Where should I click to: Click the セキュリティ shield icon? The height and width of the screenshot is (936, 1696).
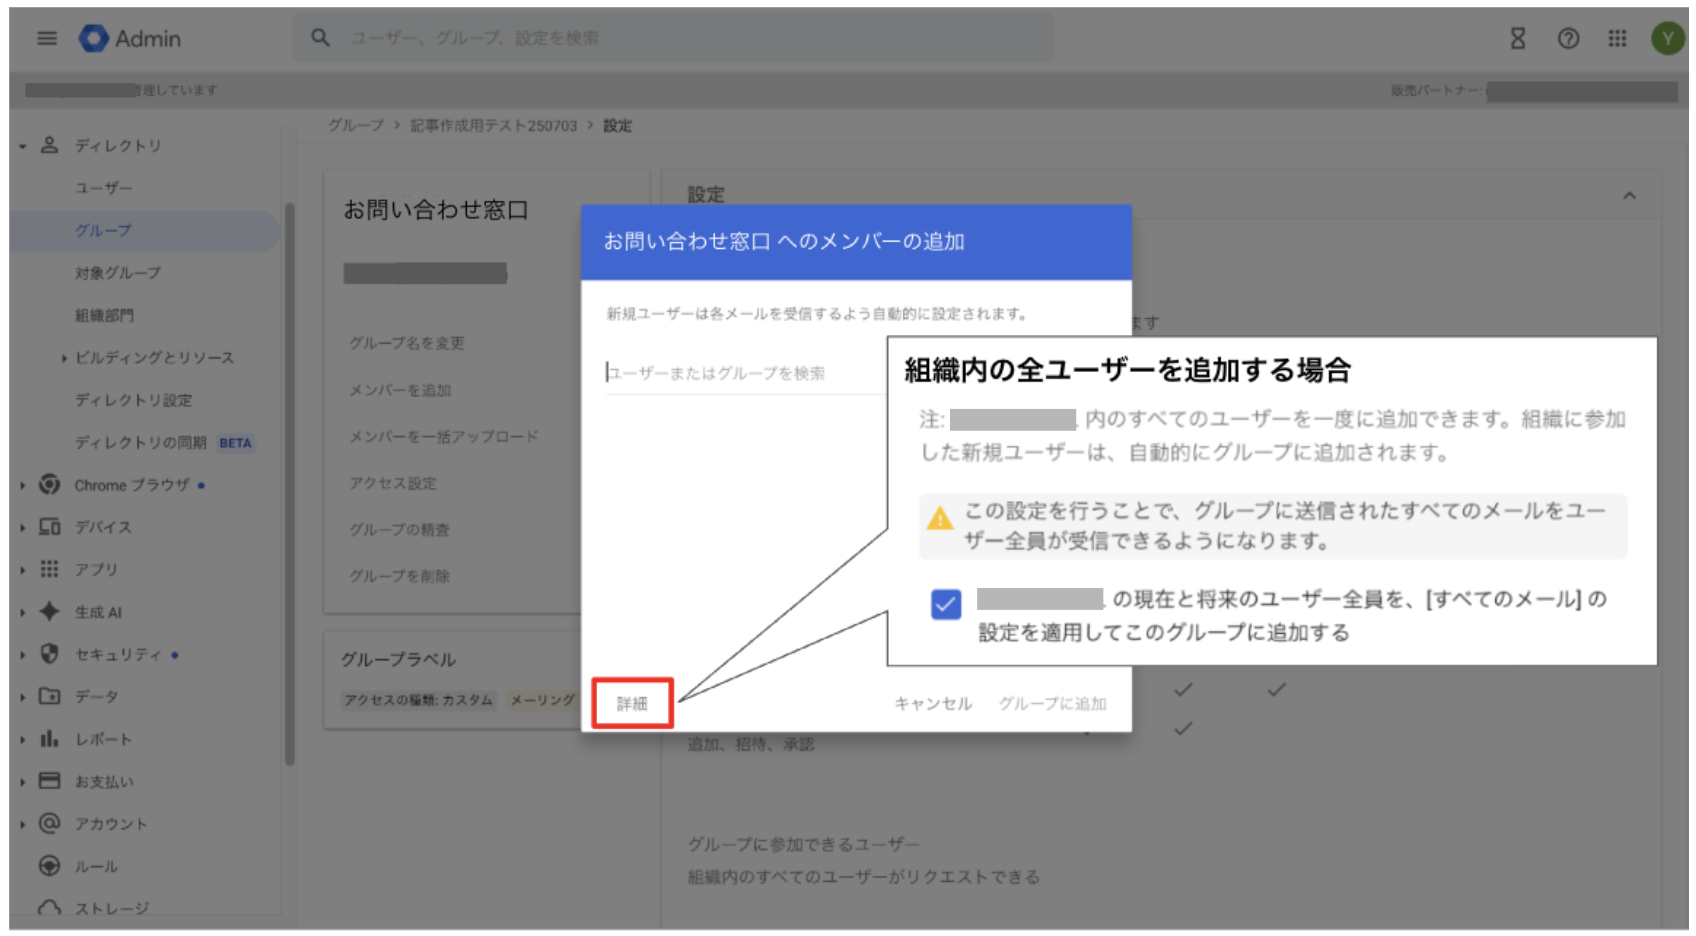[49, 654]
